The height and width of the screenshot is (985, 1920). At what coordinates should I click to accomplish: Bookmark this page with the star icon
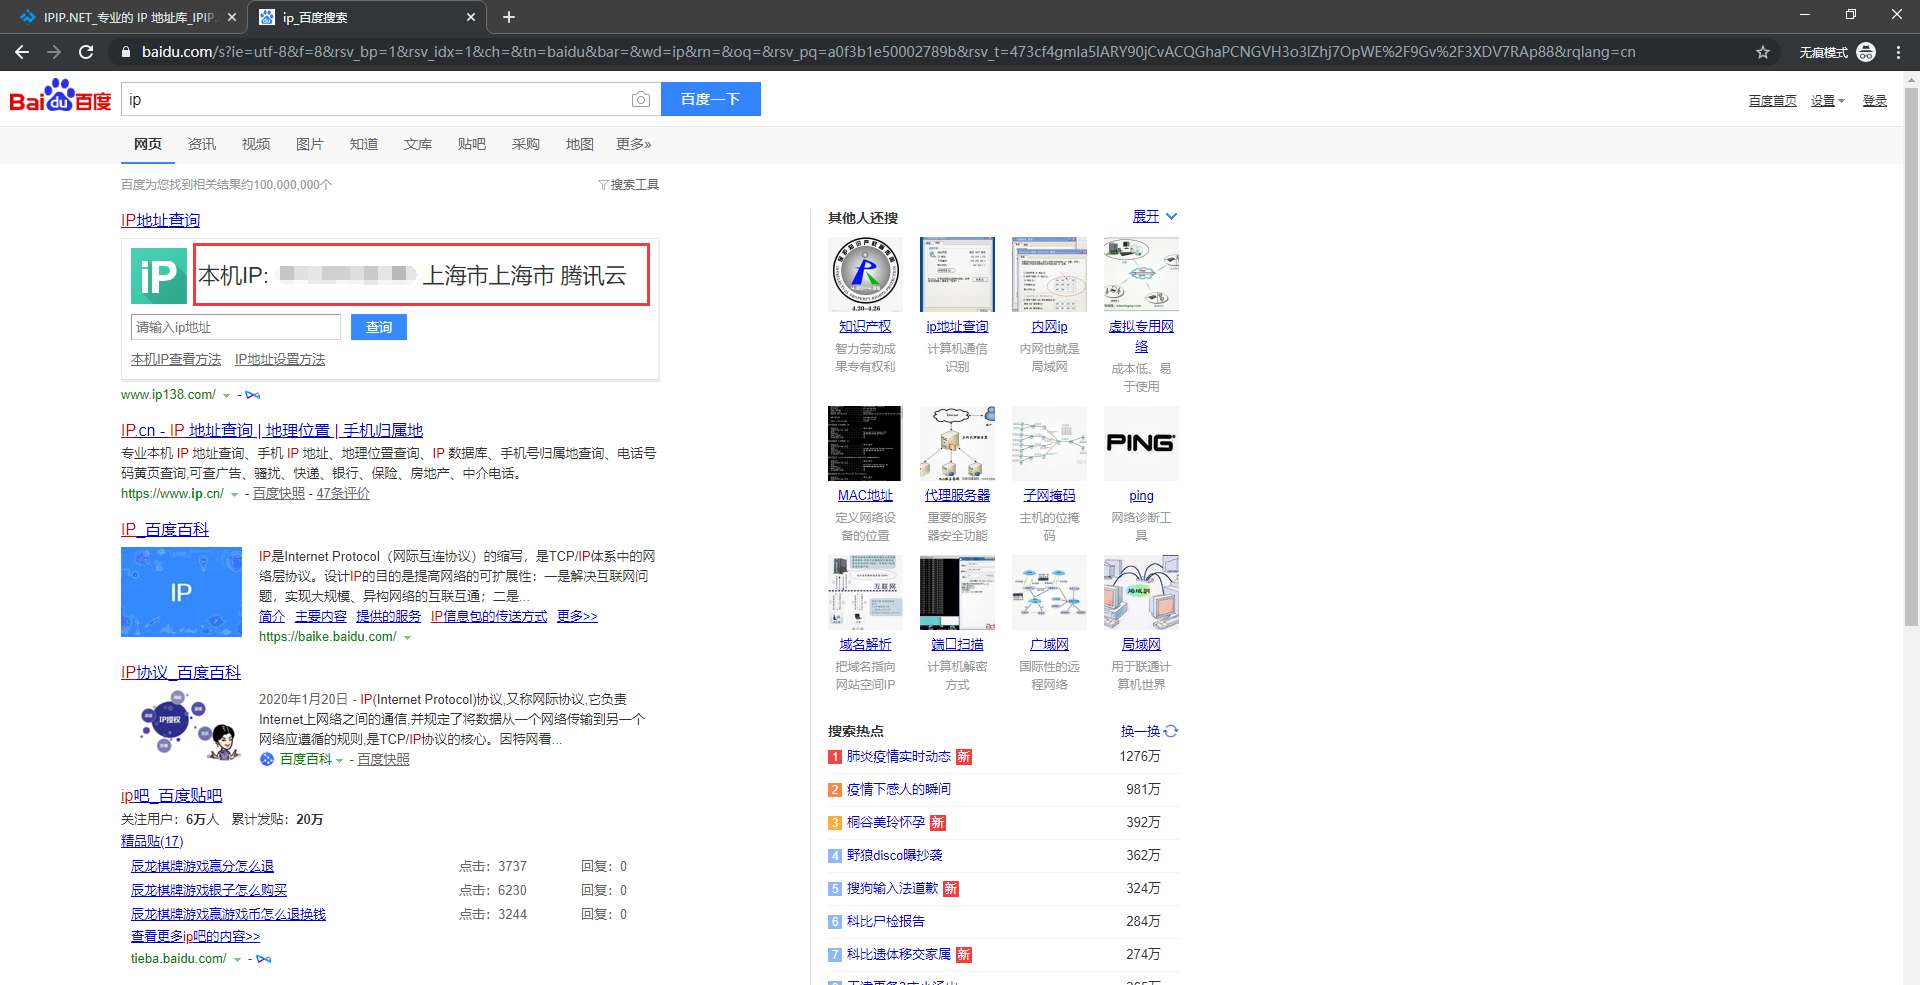(x=1762, y=52)
